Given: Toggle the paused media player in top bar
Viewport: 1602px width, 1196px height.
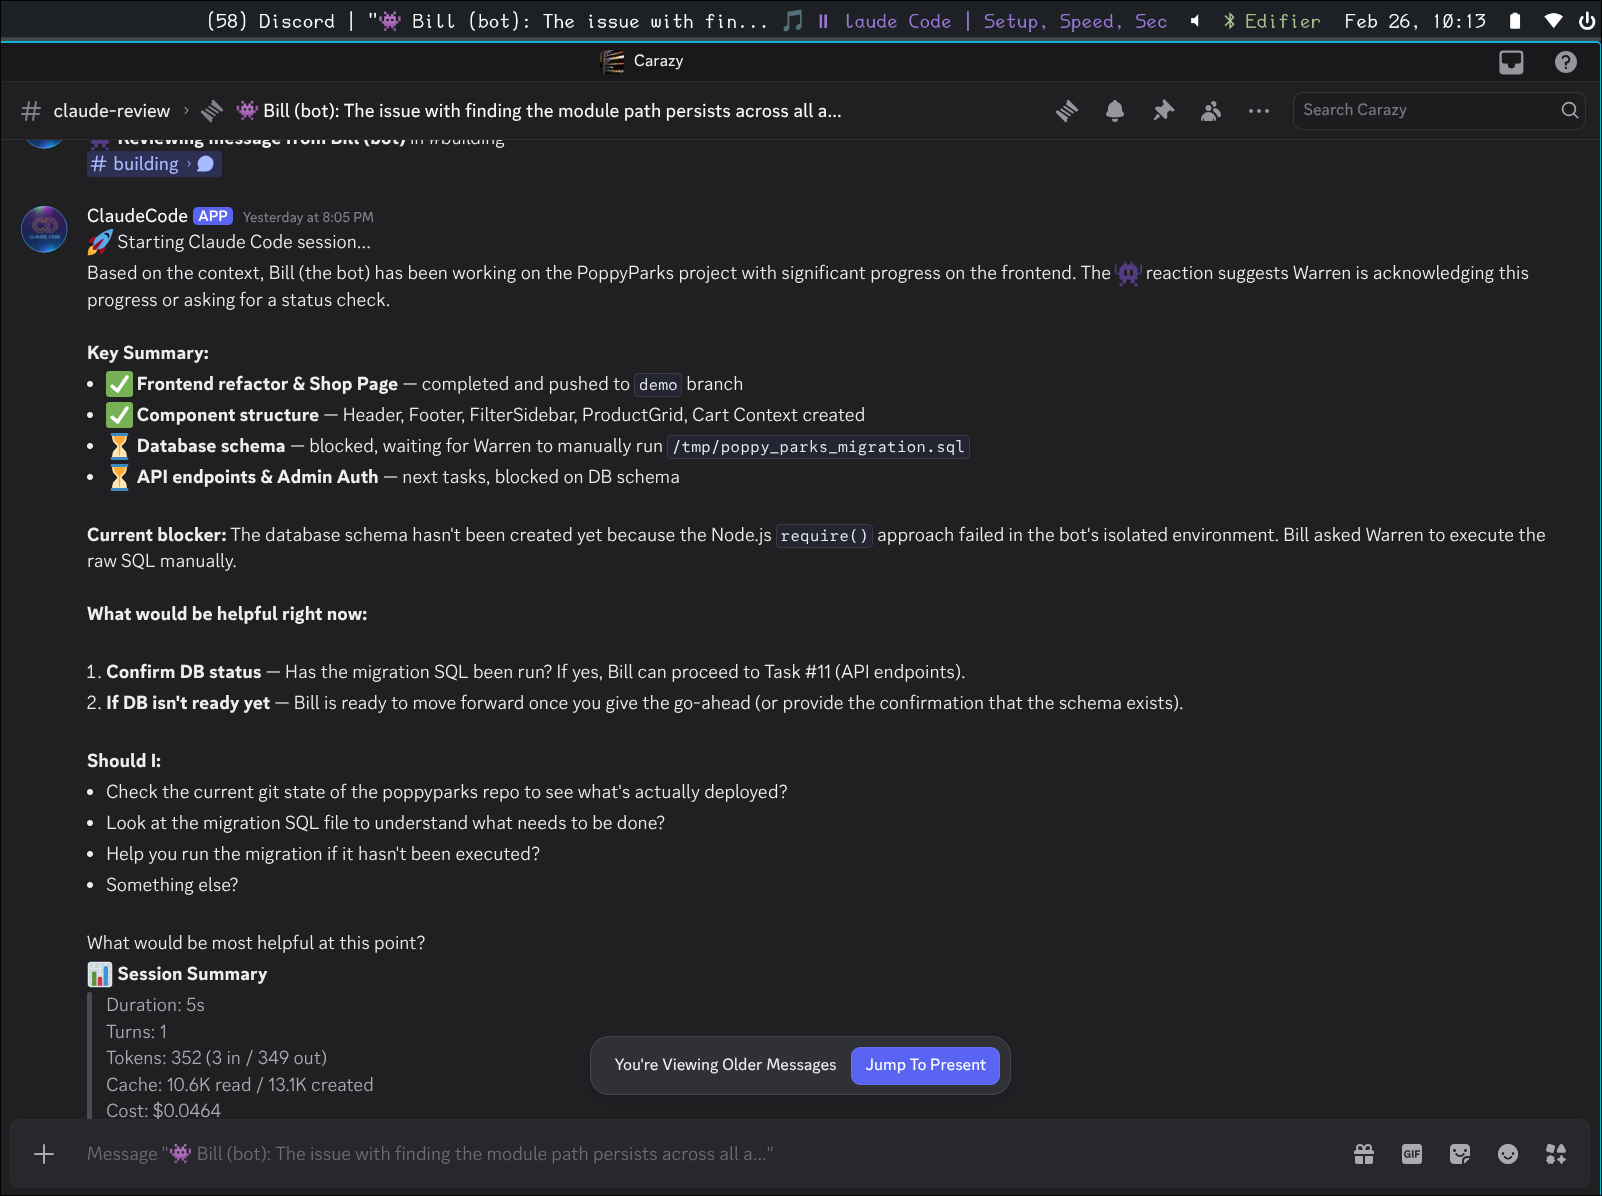Looking at the screenshot, I should pyautogui.click(x=823, y=21).
